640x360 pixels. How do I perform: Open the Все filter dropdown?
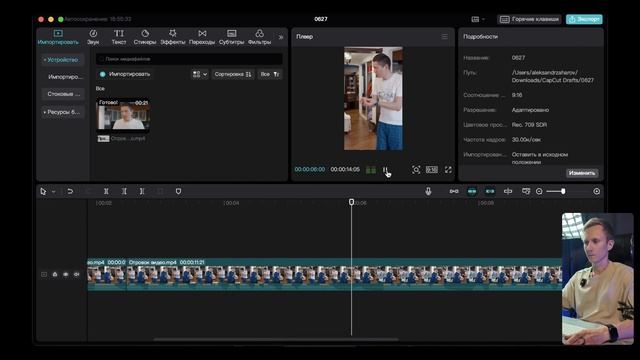[270, 74]
